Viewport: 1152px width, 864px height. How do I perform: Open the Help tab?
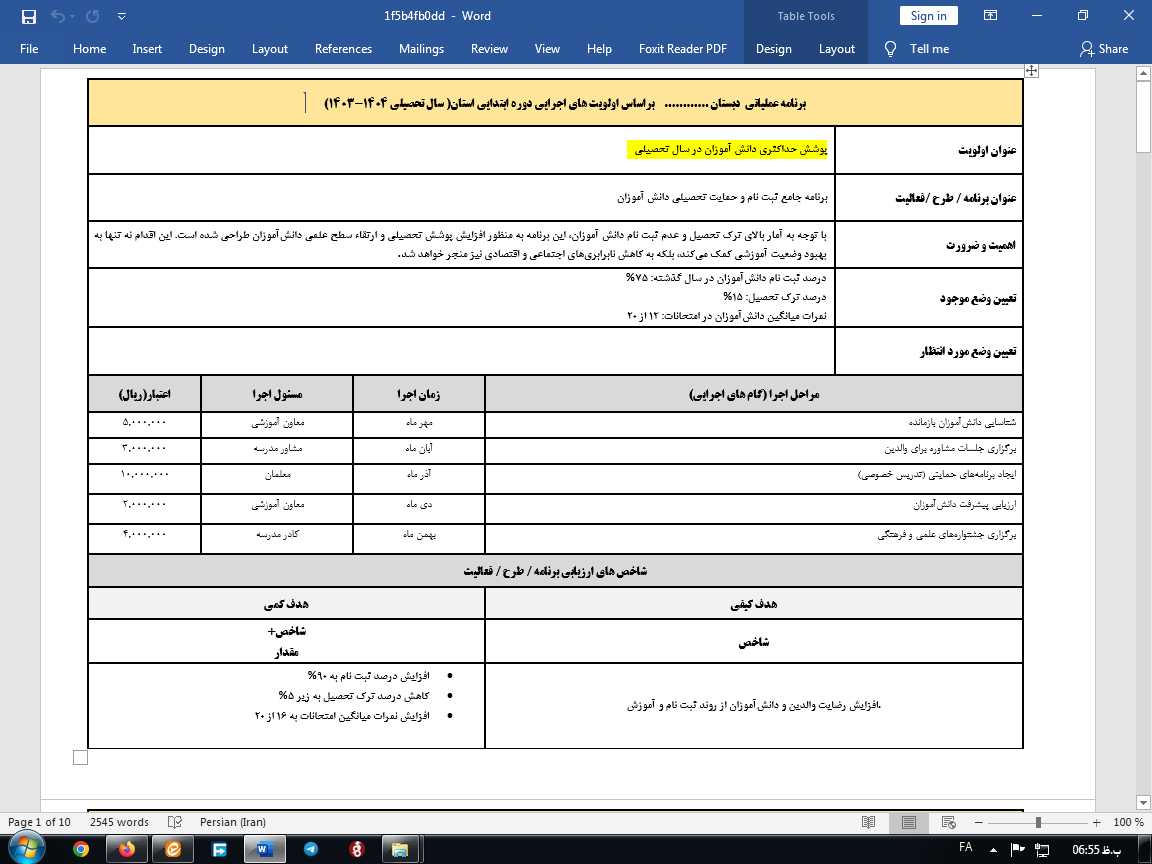coord(599,48)
